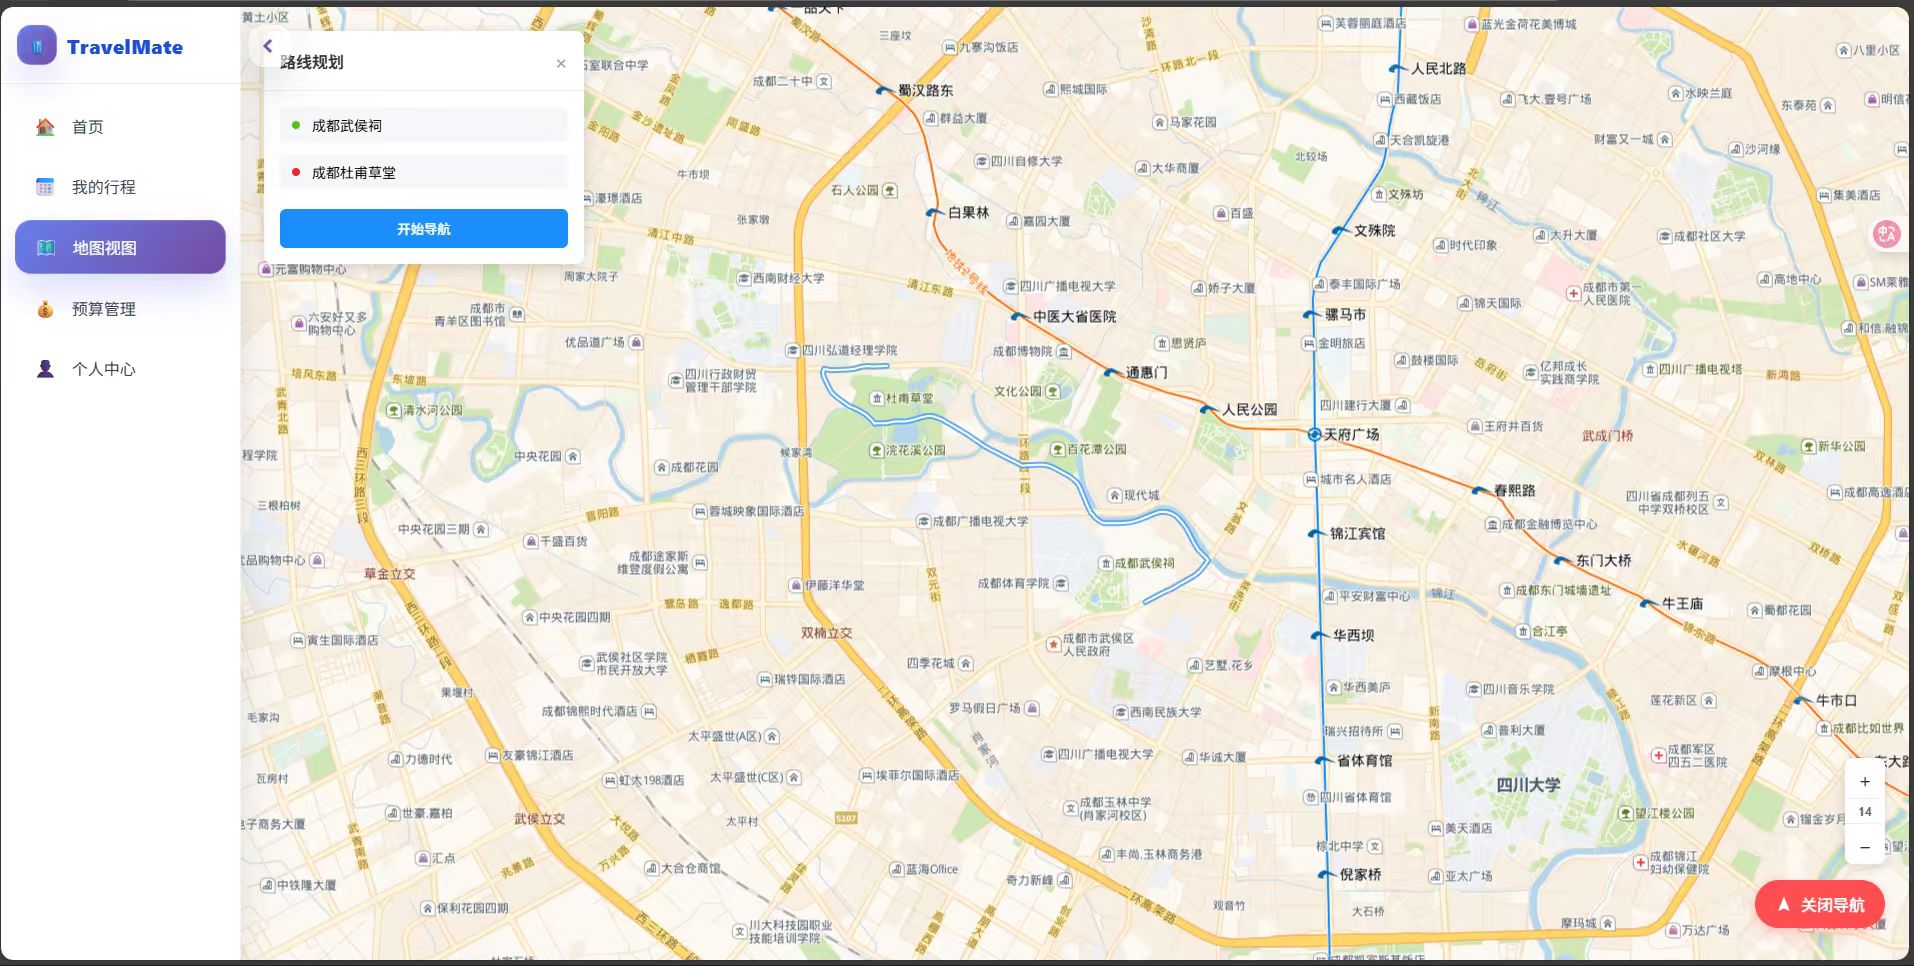The image size is (1914, 966).
Task: Click the 成都市武侯区人民政府 marker
Action: pos(1053,644)
